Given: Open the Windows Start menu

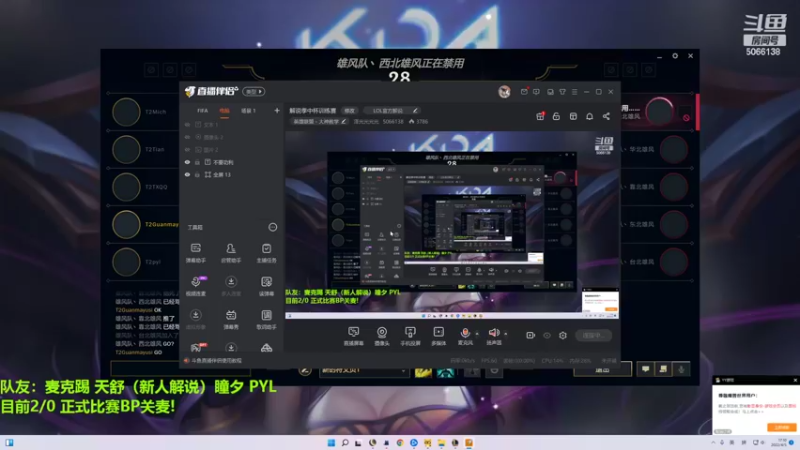Looking at the screenshot, I should click(x=331, y=443).
